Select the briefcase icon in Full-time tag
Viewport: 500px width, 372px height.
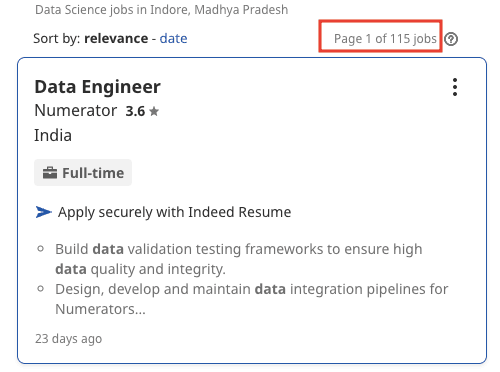point(50,173)
